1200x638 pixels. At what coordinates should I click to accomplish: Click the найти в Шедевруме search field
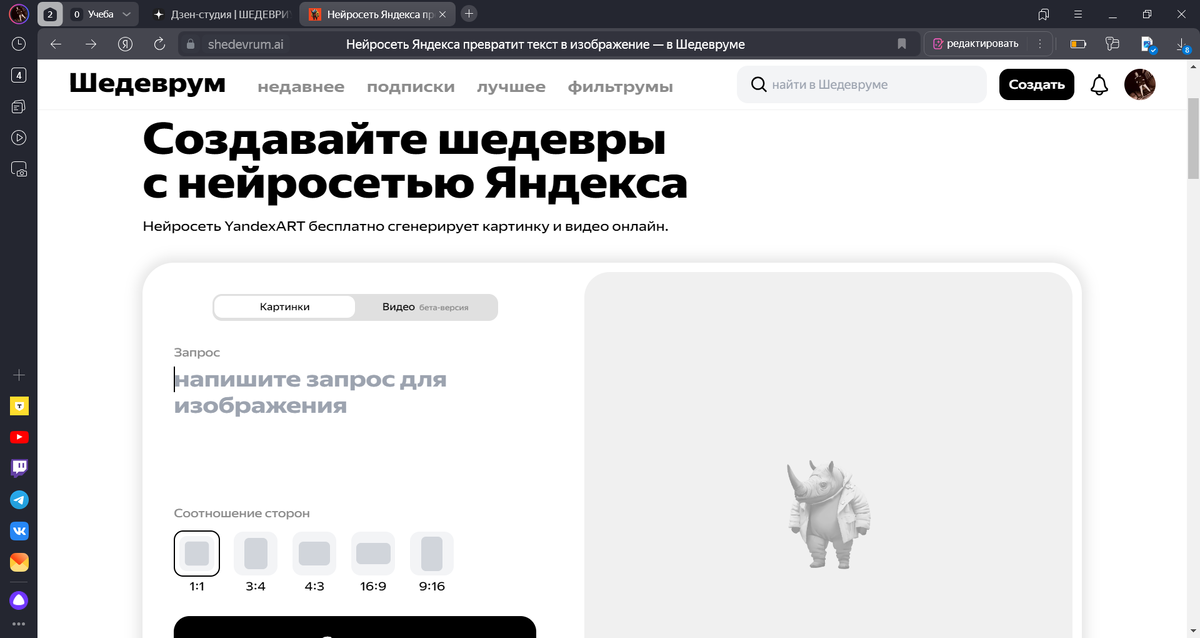coord(861,85)
